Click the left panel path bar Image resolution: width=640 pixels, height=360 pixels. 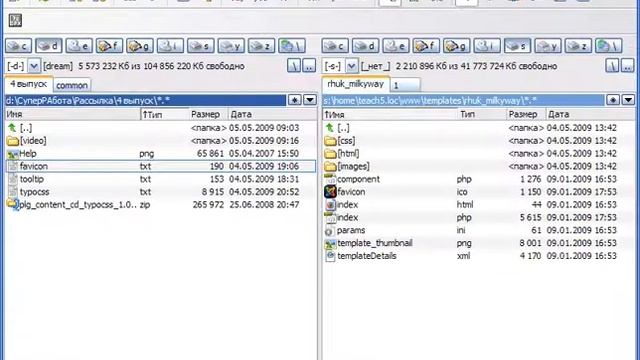tap(145, 100)
